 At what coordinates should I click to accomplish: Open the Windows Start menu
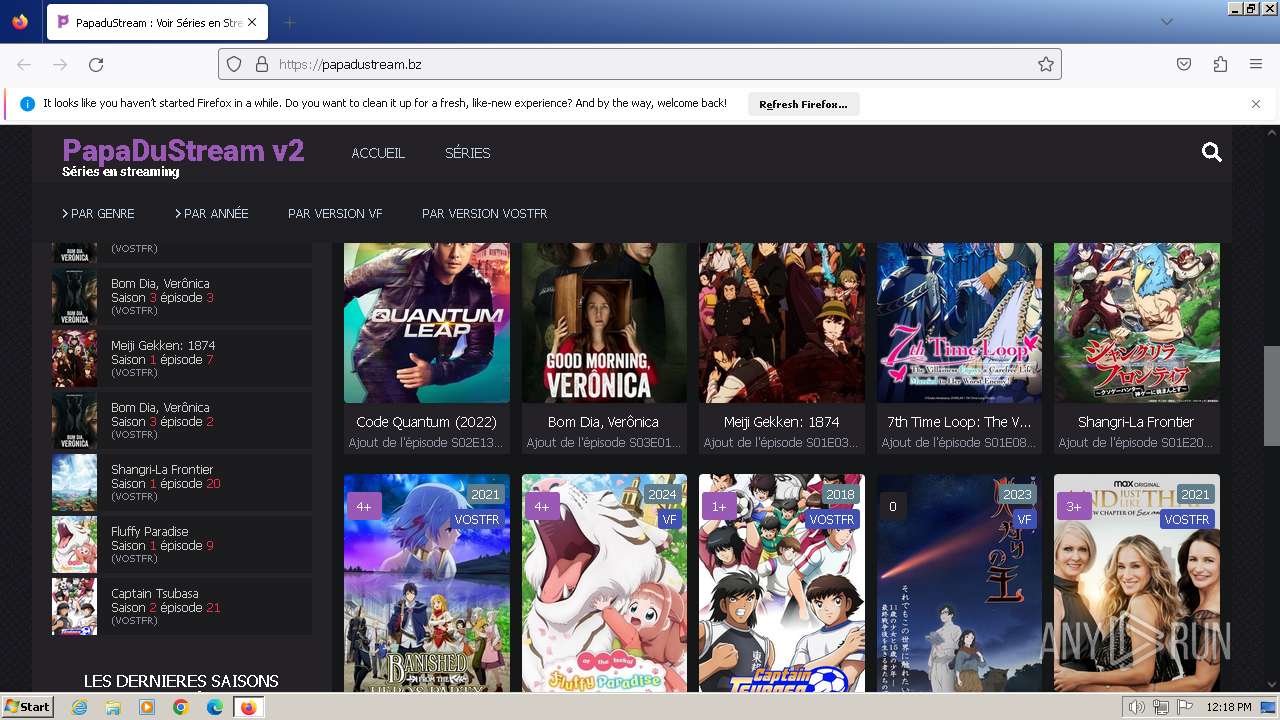[x=27, y=707]
